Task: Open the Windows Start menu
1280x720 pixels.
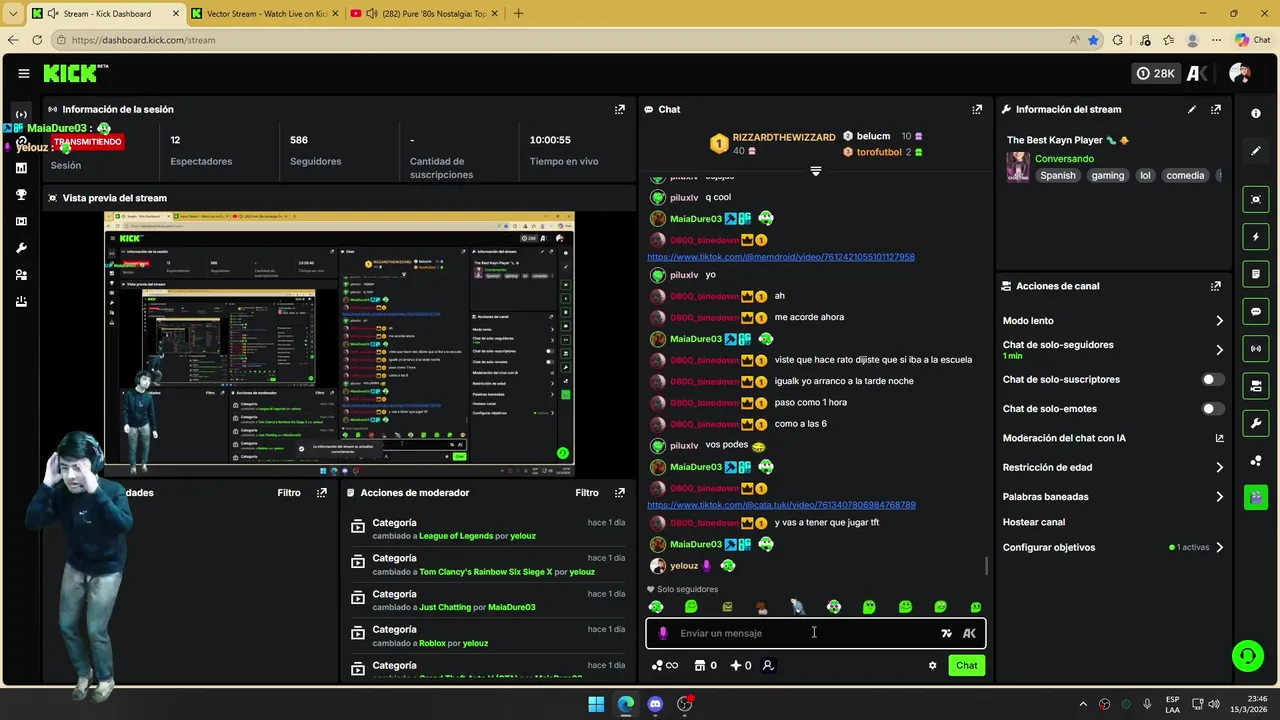Action: click(x=596, y=704)
